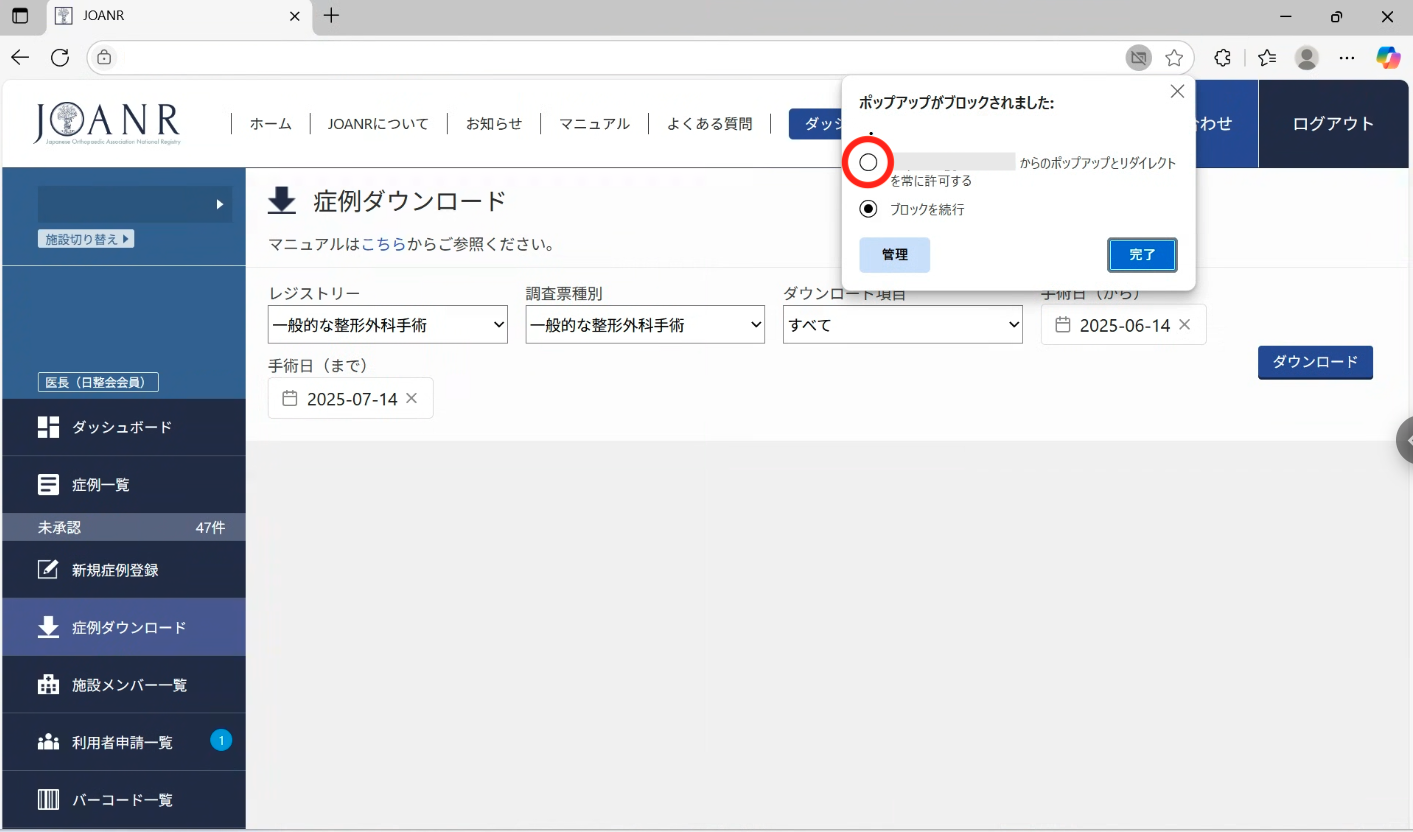Select the 症例一覧 list icon

coord(47,484)
